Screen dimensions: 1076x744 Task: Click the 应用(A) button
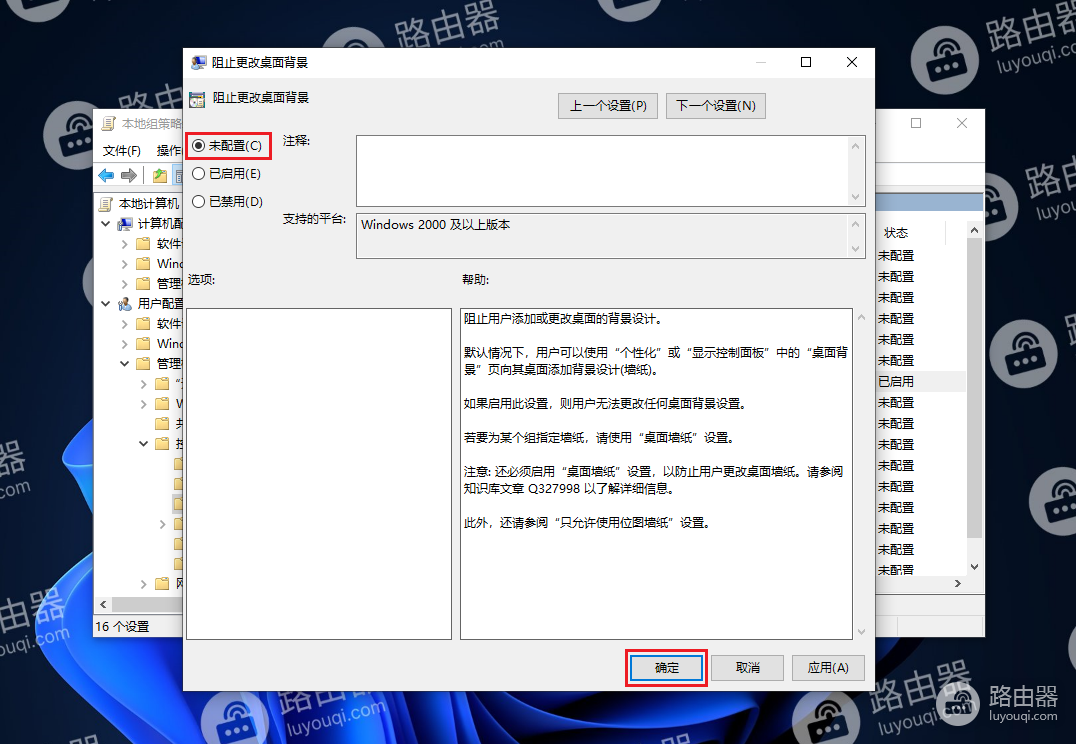[x=828, y=668]
